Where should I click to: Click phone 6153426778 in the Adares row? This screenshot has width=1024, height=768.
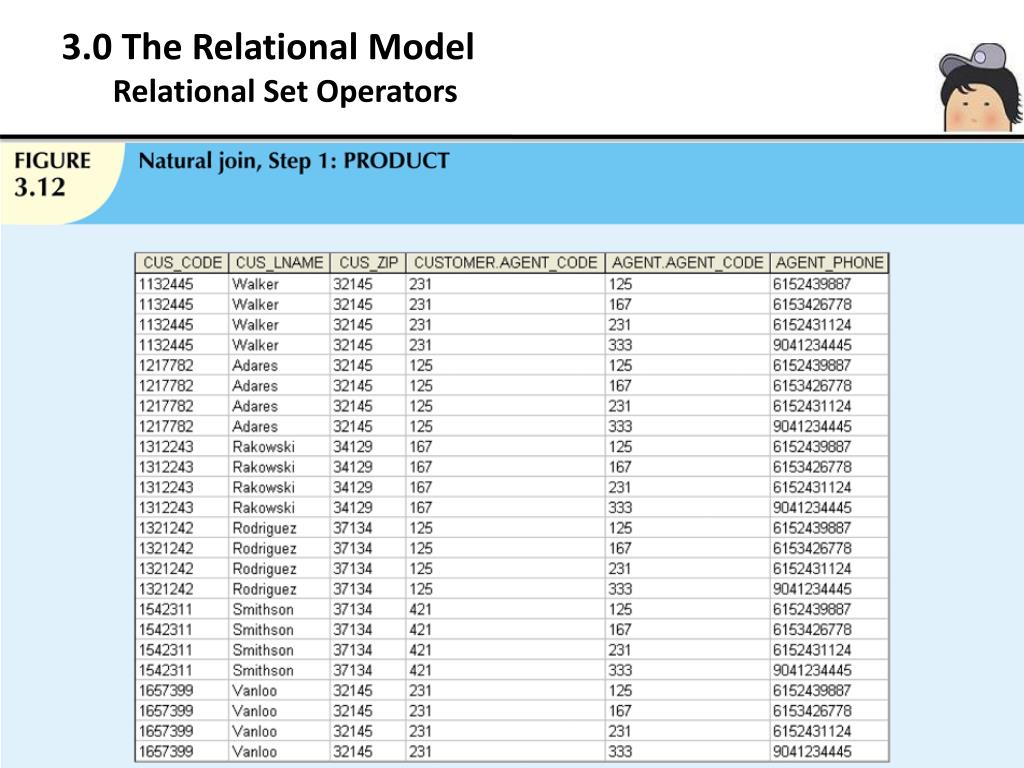tap(812, 386)
